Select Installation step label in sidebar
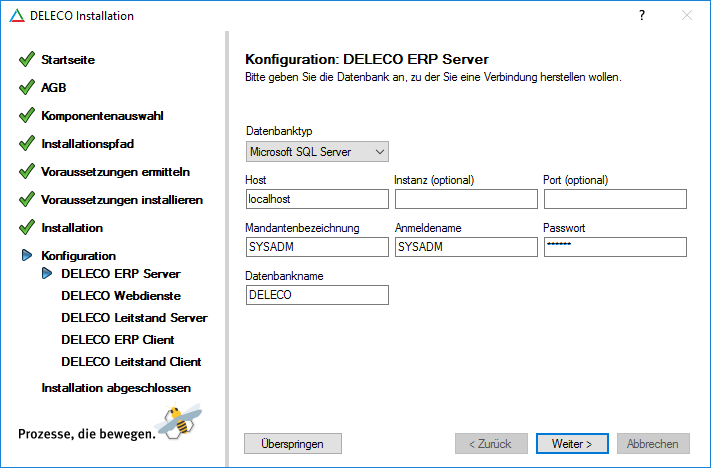The height and width of the screenshot is (468, 711). tap(72, 228)
